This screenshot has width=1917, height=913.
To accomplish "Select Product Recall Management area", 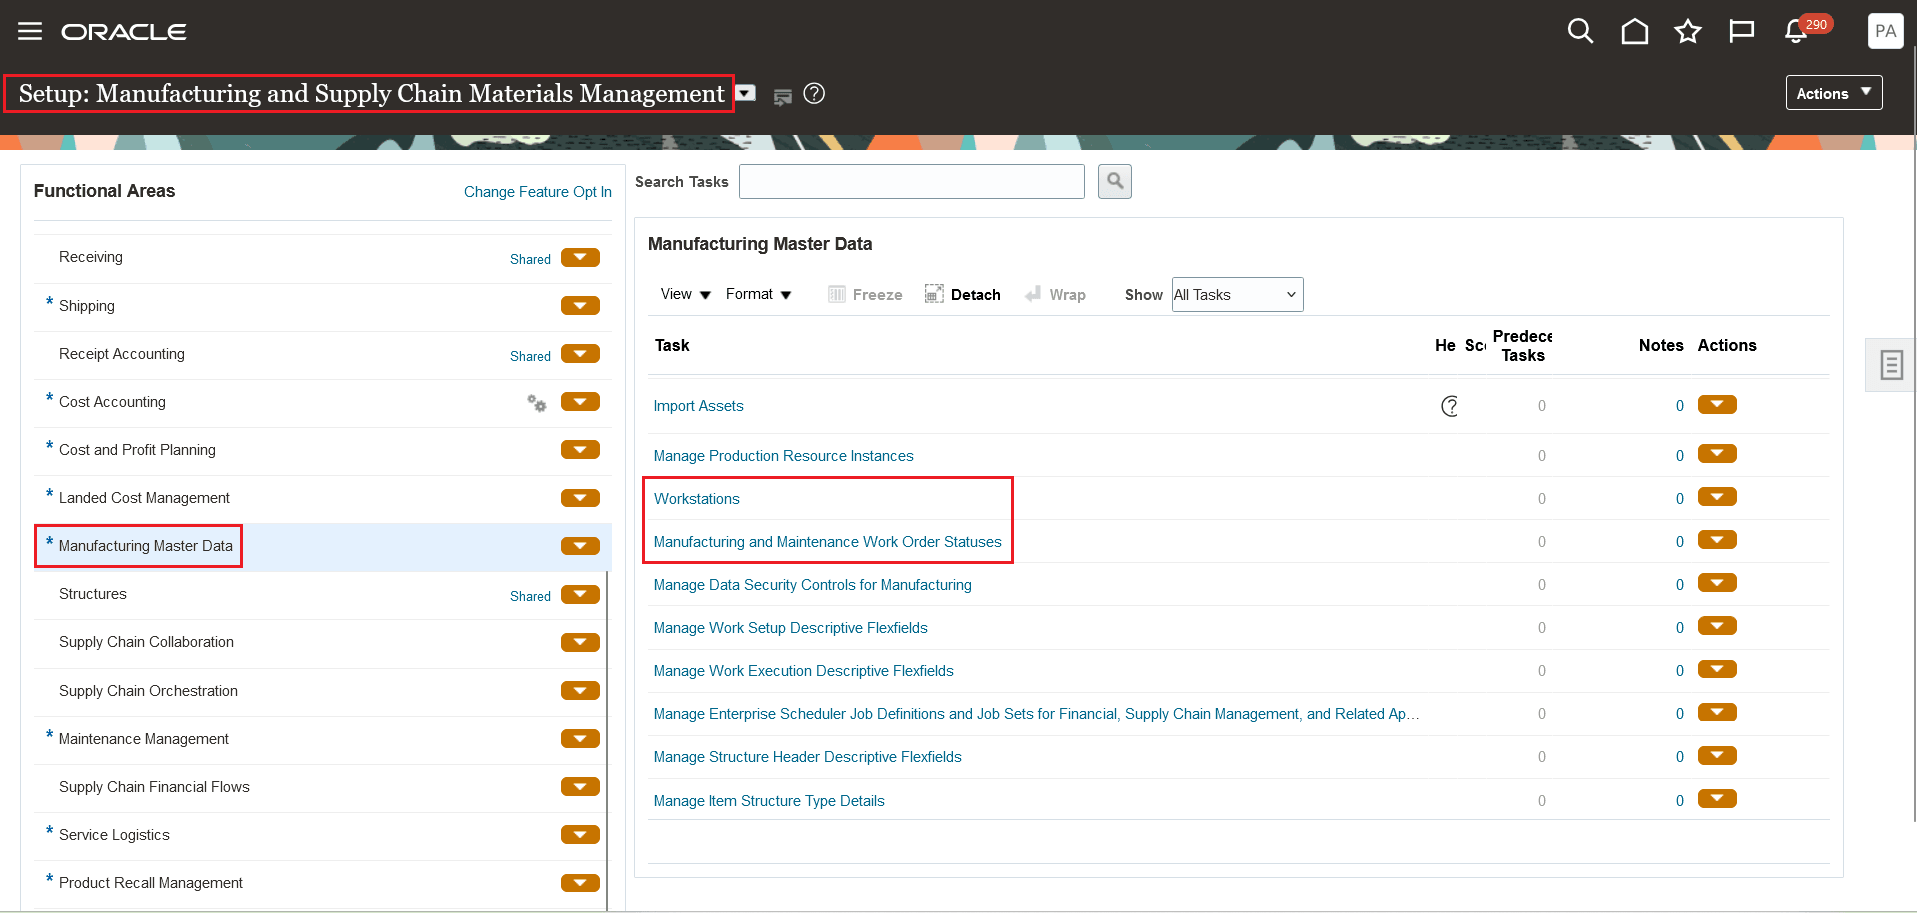I will pyautogui.click(x=151, y=883).
